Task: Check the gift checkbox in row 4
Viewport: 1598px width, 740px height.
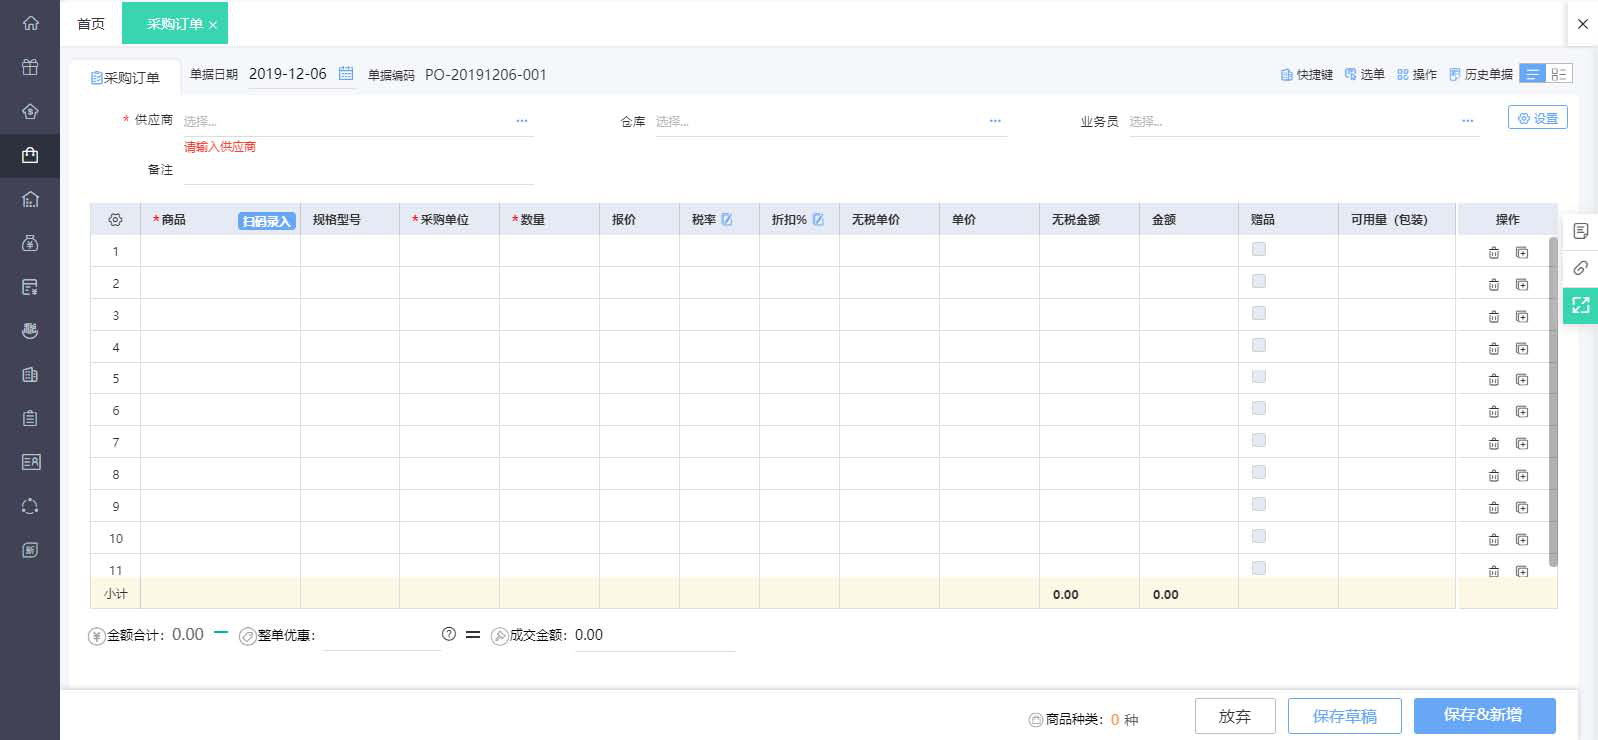Action: click(x=1259, y=345)
